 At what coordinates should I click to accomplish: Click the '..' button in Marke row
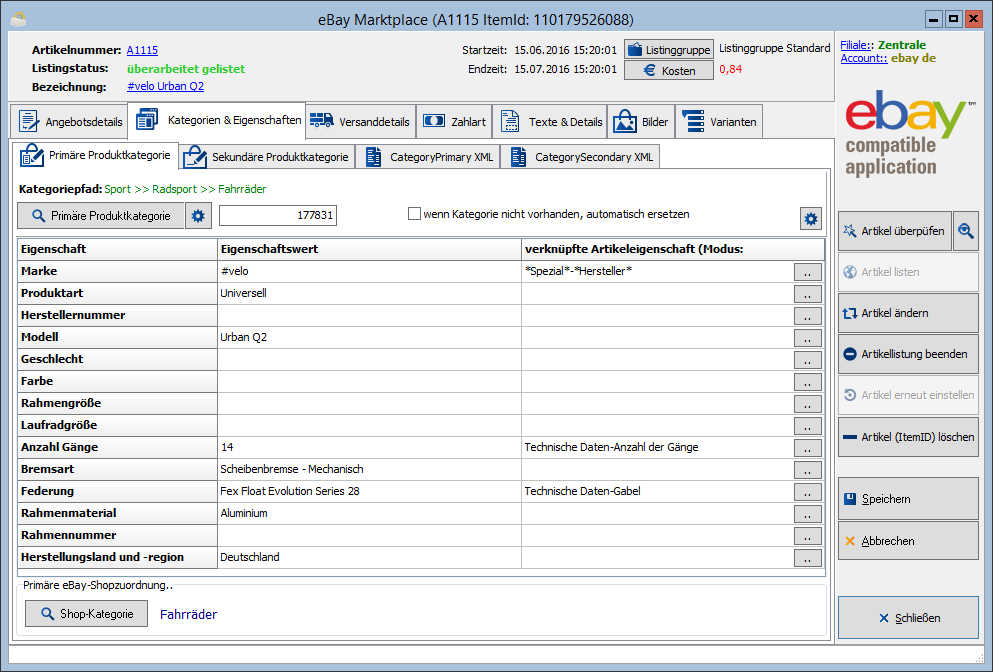tap(807, 272)
